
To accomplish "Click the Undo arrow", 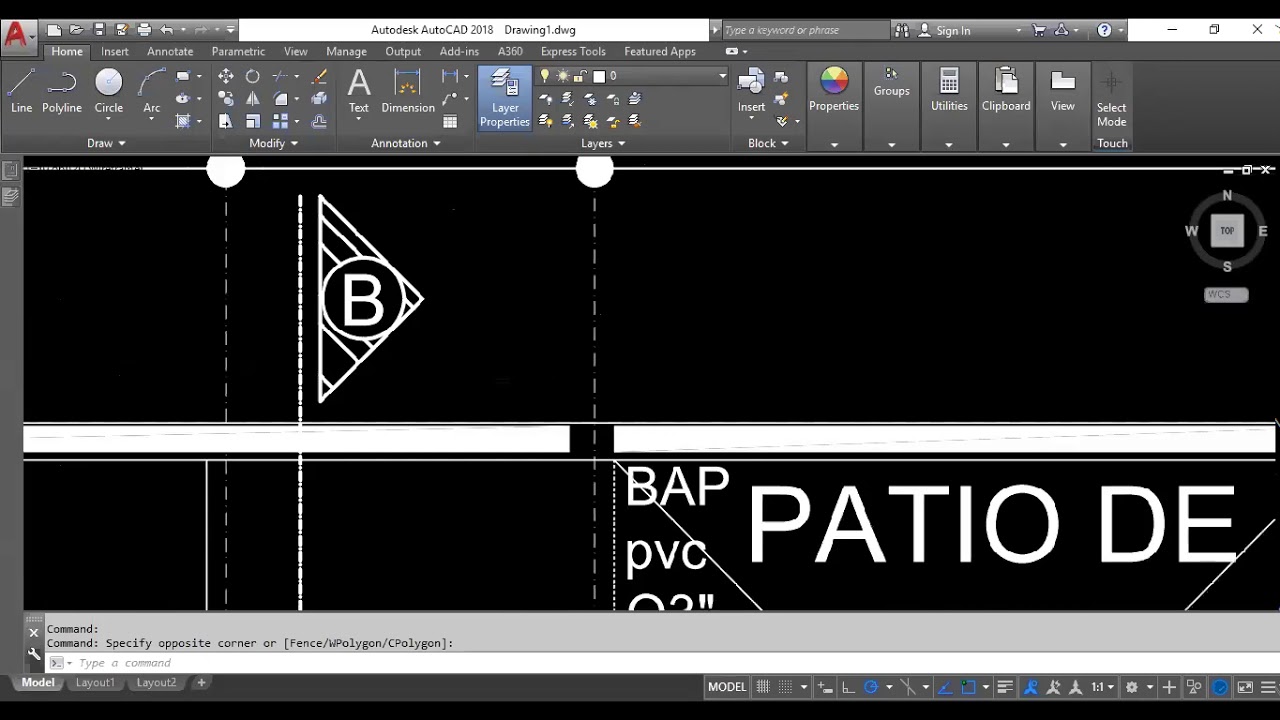I will tap(167, 30).
